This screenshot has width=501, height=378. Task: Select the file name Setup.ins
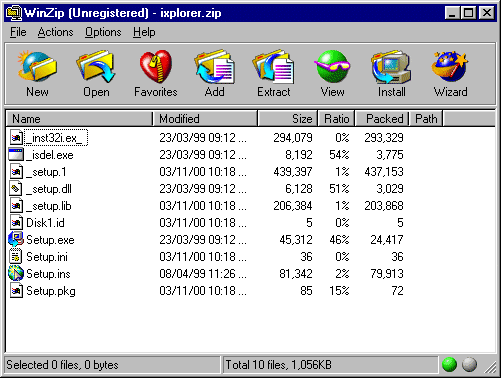point(48,274)
